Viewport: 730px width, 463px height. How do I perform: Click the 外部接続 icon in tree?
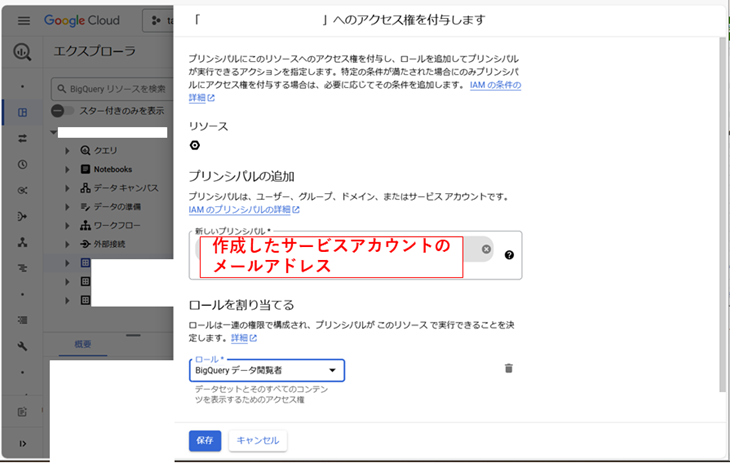(x=85, y=244)
